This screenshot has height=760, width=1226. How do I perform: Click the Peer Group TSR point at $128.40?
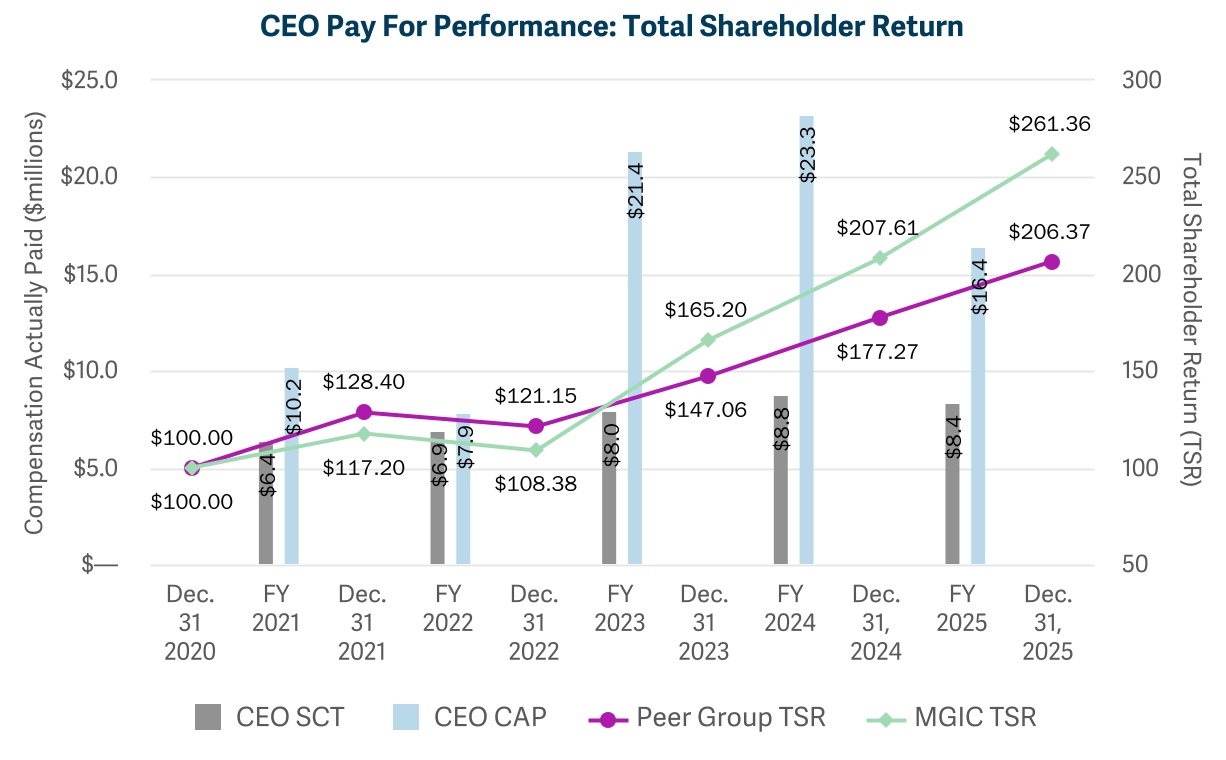tap(364, 412)
